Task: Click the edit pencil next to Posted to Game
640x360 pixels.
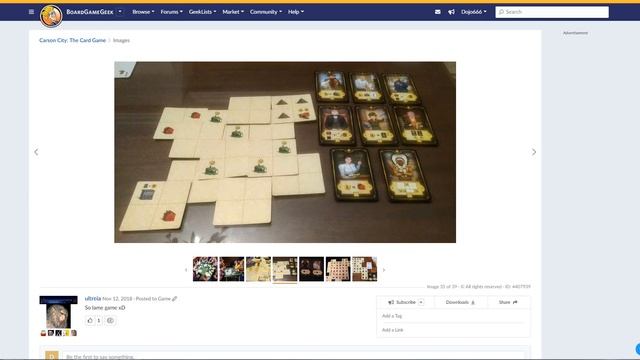Action: (175, 299)
